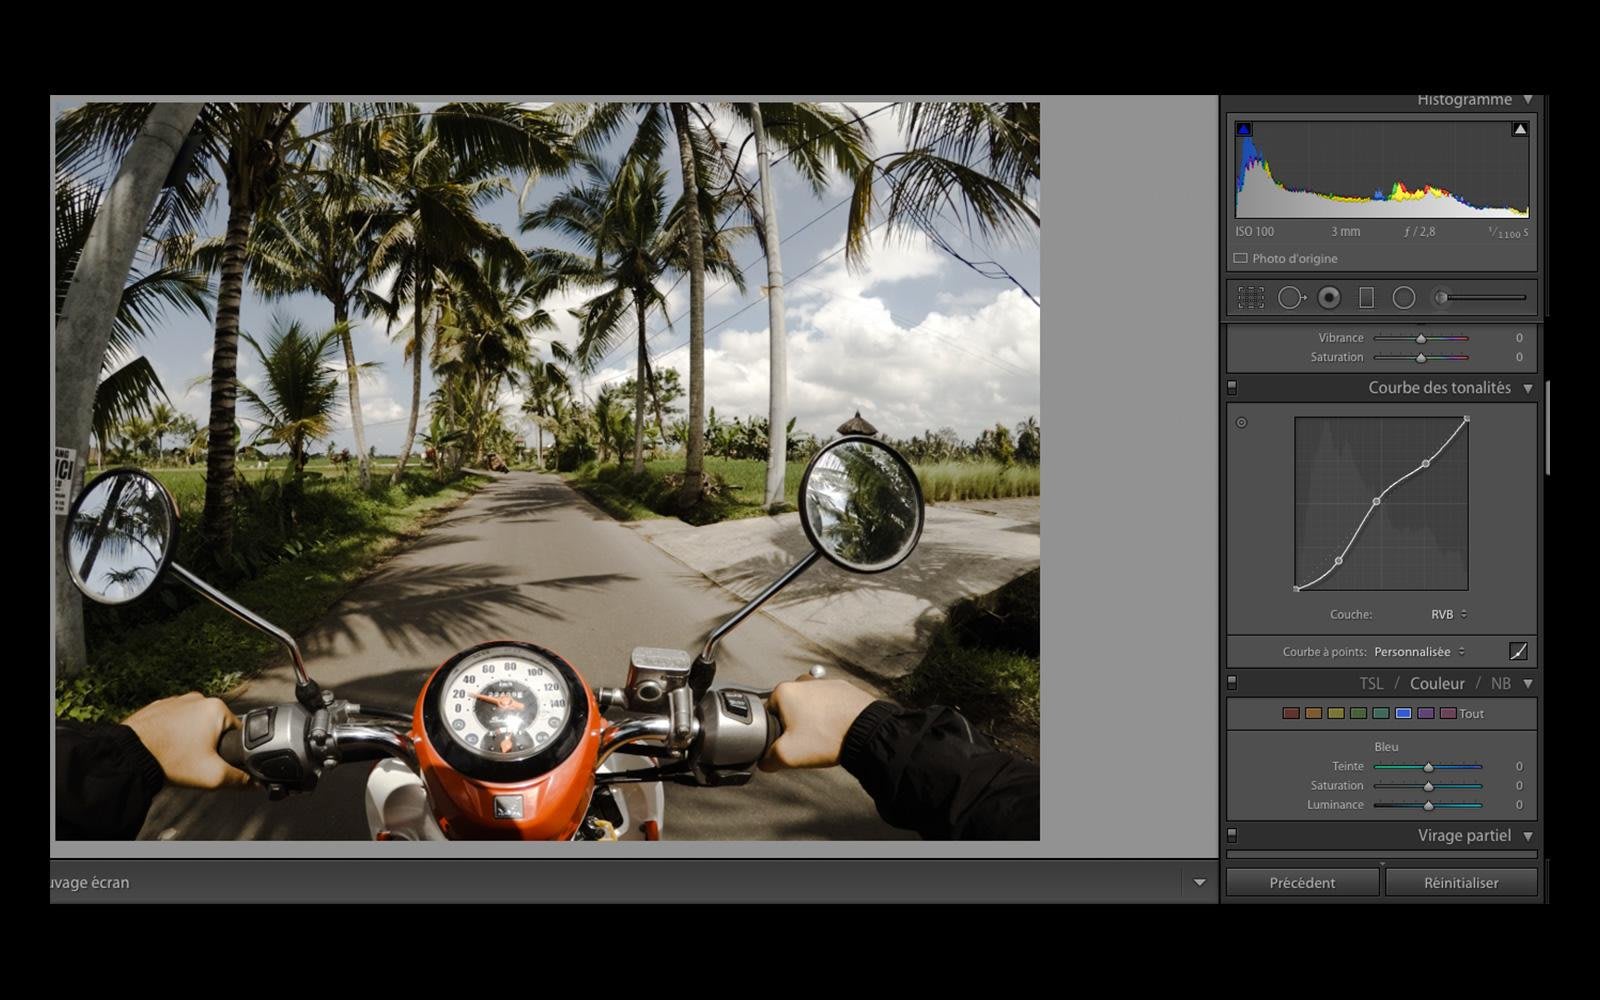Viewport: 1600px width, 1000px height.
Task: Select the crop overlay tool
Action: pyautogui.click(x=1251, y=298)
